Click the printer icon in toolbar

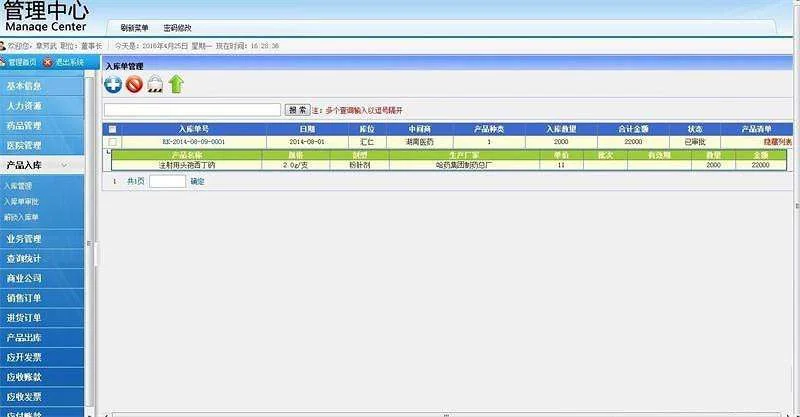tap(155, 85)
